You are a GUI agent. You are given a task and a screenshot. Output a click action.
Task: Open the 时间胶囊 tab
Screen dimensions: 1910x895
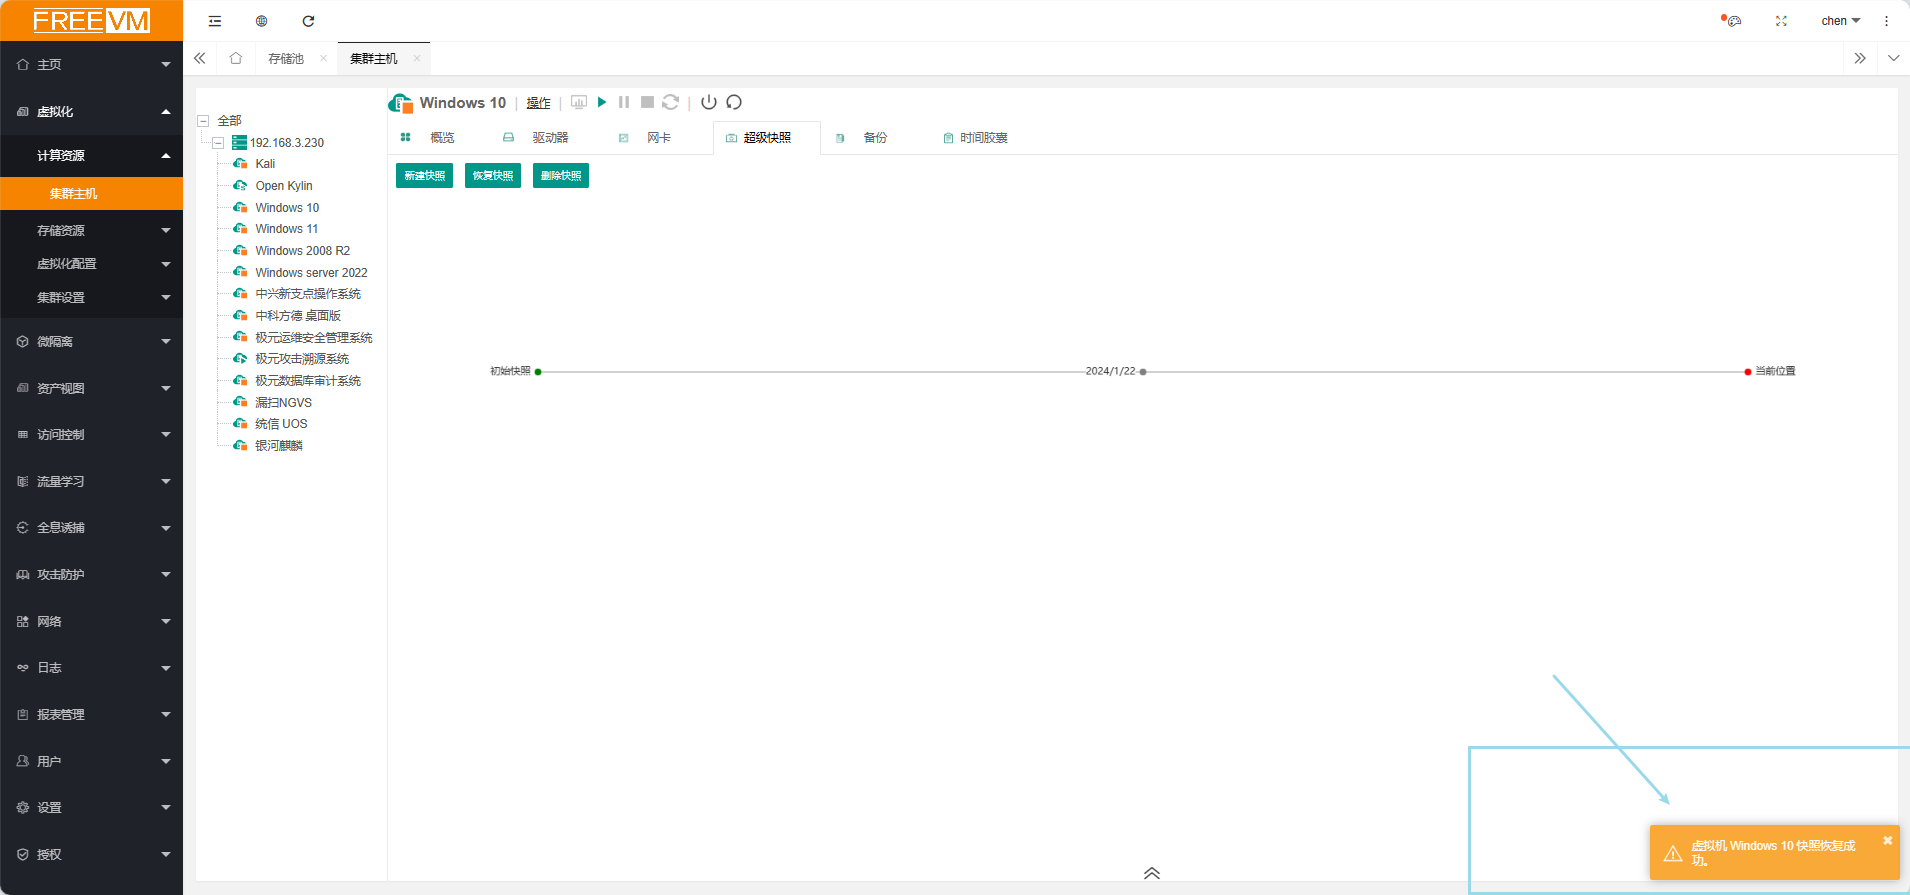pyautogui.click(x=983, y=137)
